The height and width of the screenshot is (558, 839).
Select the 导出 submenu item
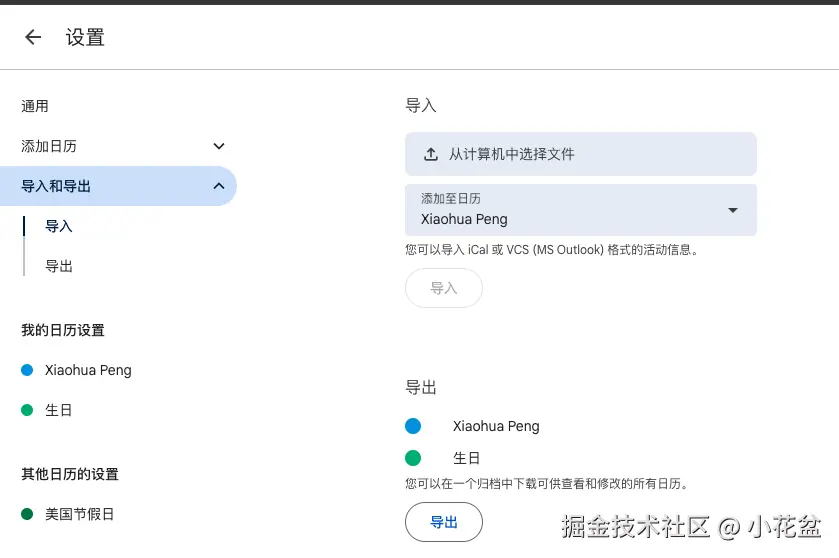pyautogui.click(x=59, y=266)
